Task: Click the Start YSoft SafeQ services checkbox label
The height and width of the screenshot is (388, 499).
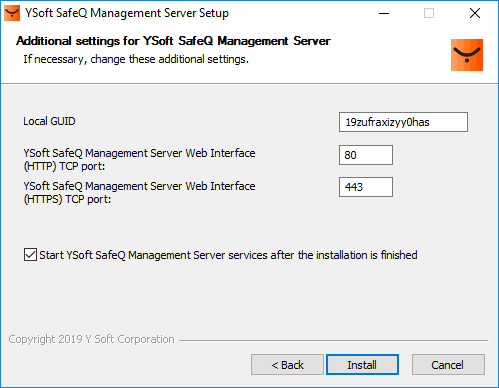Action: pos(228,255)
